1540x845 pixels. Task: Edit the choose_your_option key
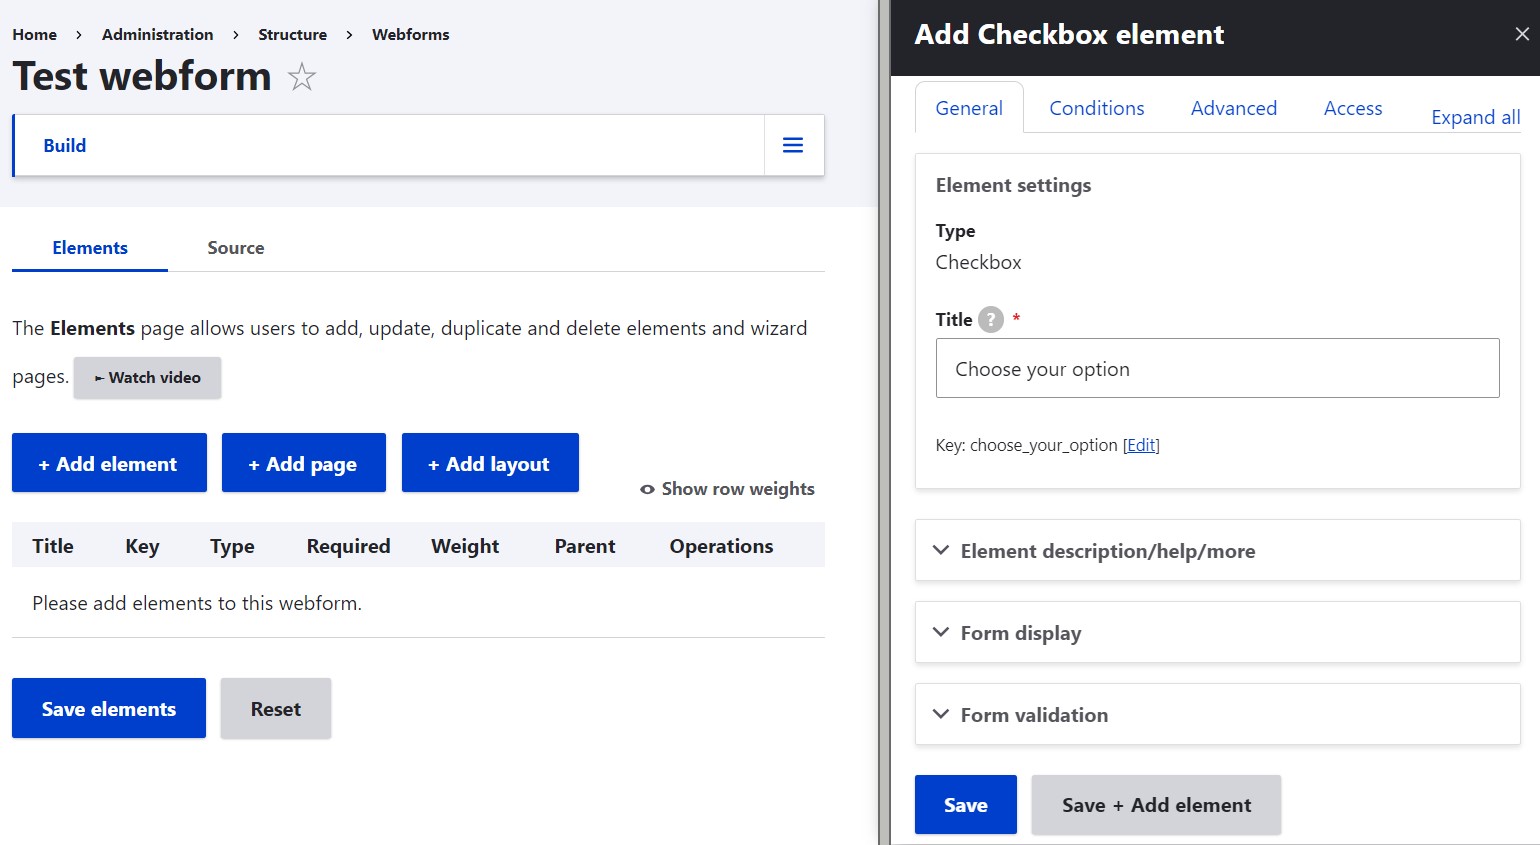click(1141, 444)
